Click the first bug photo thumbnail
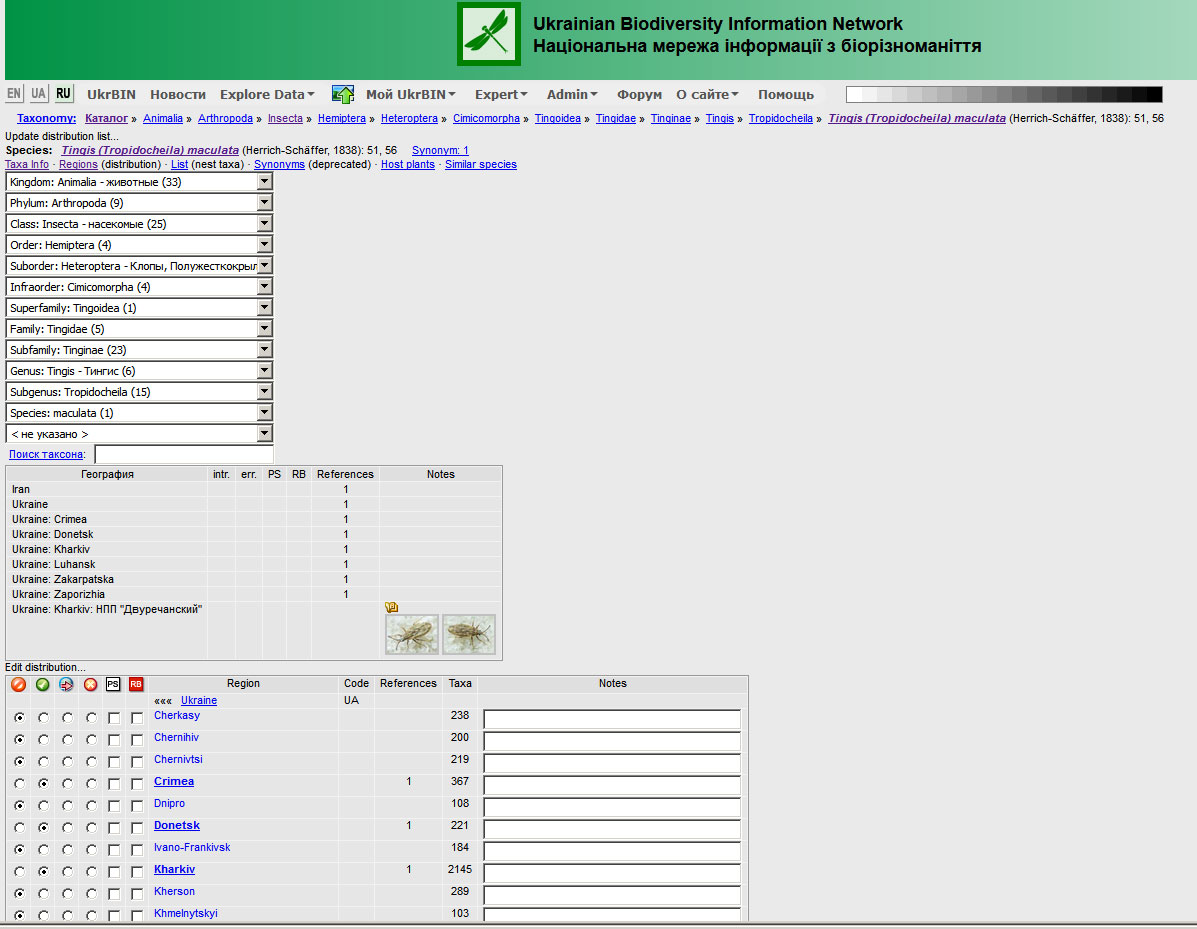1197x929 pixels. click(412, 634)
